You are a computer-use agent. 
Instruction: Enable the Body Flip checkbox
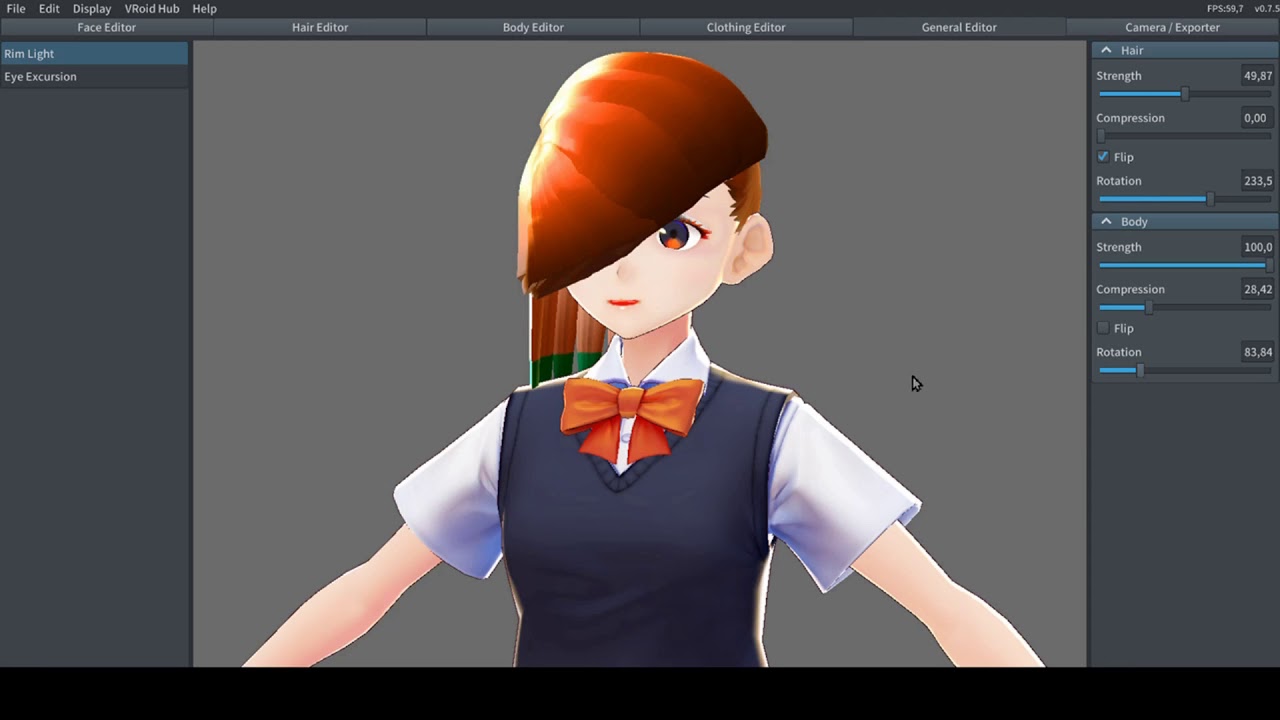pos(1103,328)
